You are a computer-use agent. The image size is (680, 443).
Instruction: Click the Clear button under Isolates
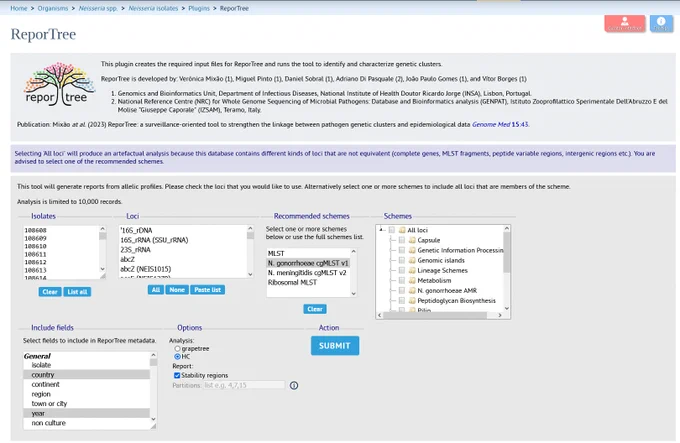point(50,292)
